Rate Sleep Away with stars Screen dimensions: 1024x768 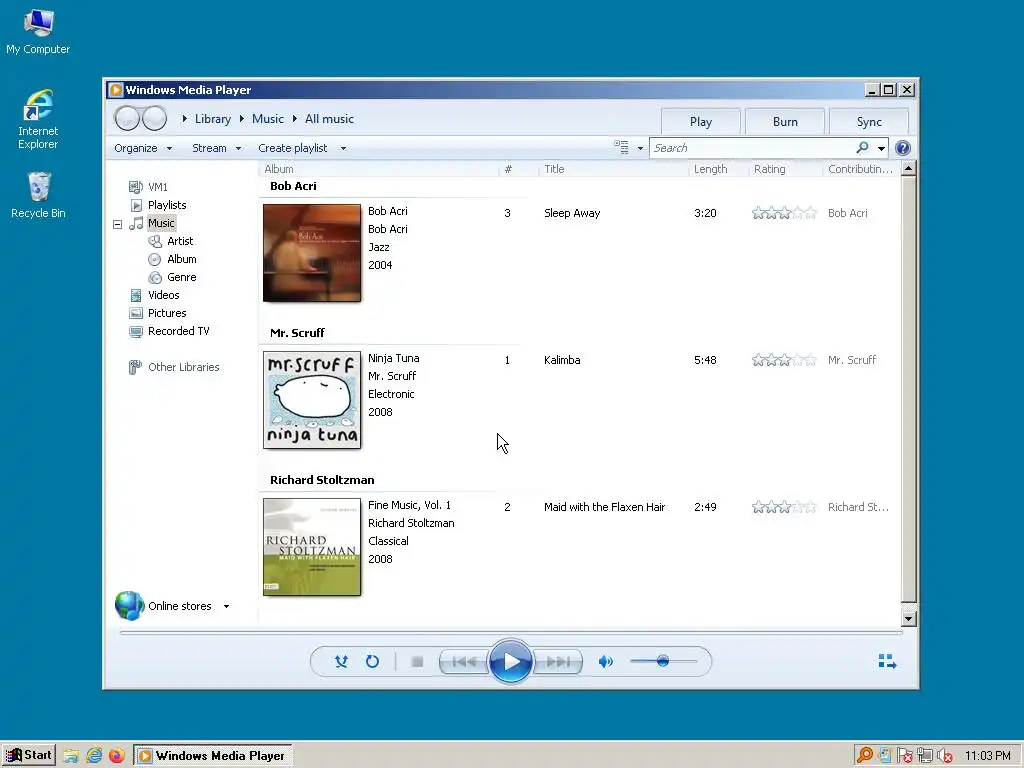tap(784, 213)
